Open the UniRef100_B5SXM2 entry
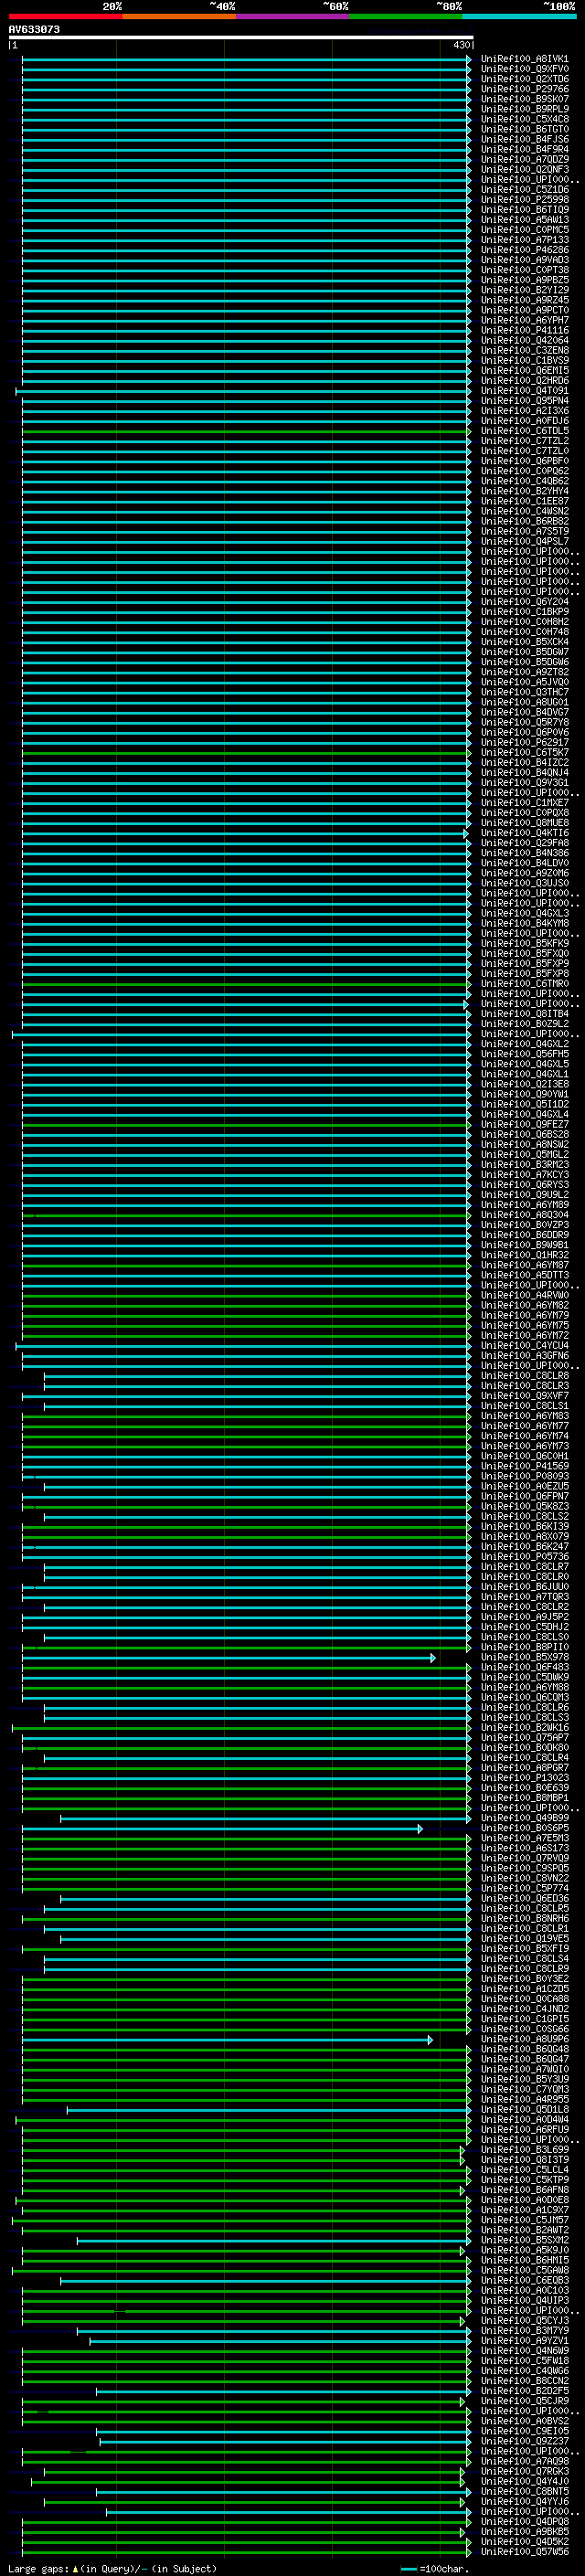585x2576 pixels. point(524,2241)
